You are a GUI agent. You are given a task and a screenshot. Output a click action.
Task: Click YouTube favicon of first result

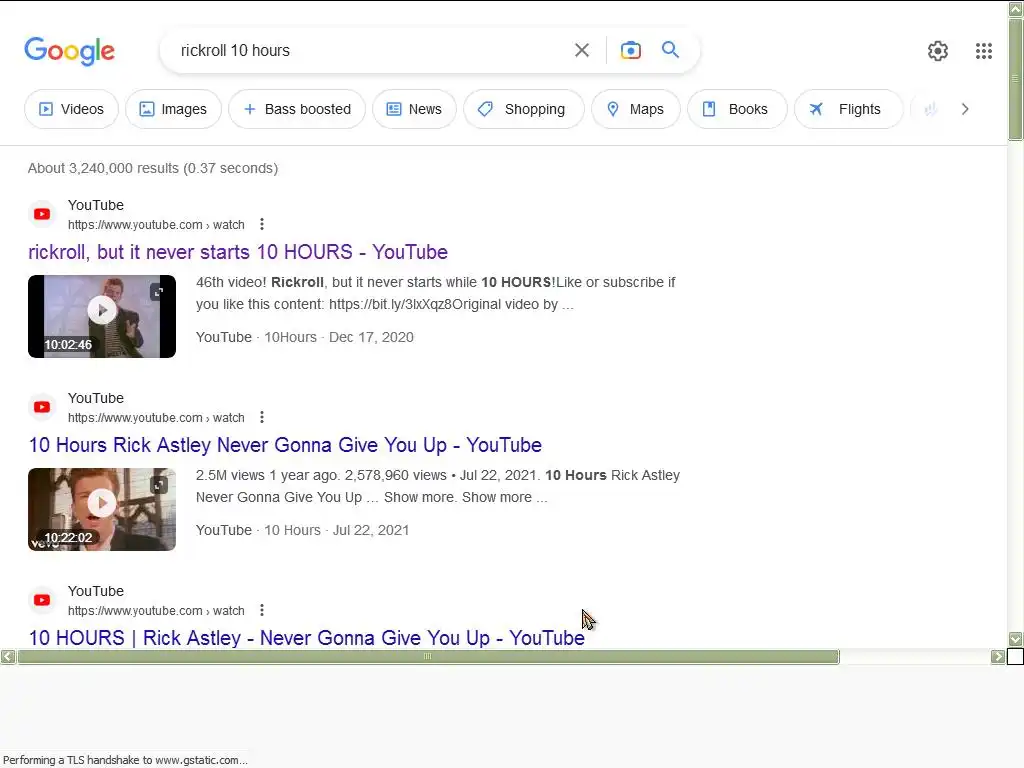pyautogui.click(x=42, y=214)
